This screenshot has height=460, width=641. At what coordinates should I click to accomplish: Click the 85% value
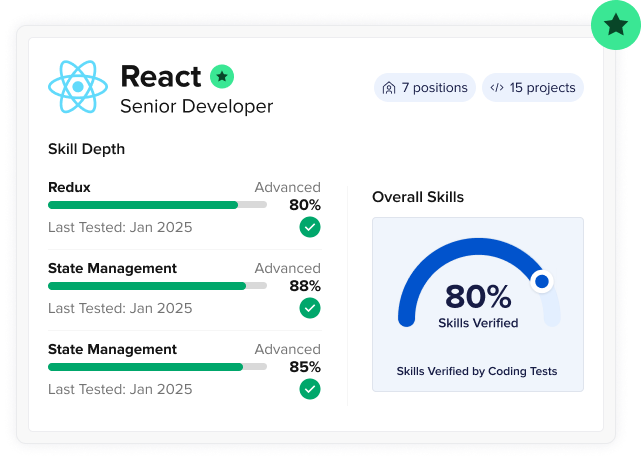[x=305, y=367]
